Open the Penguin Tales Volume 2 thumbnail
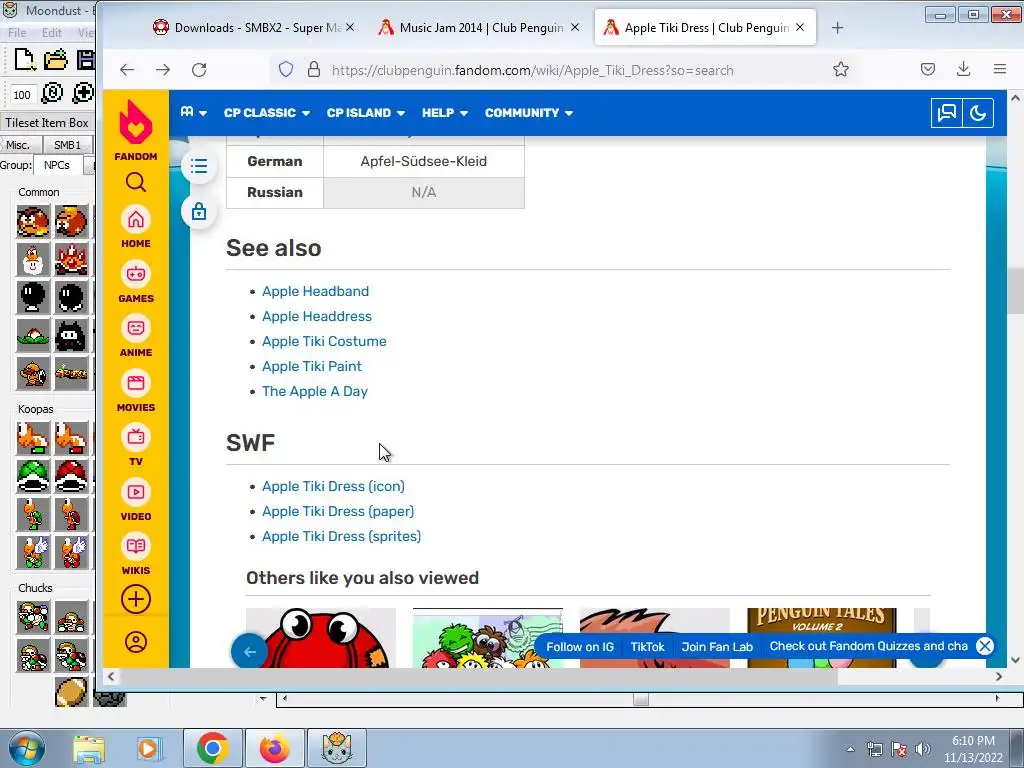The height and width of the screenshot is (768, 1024). (822, 638)
